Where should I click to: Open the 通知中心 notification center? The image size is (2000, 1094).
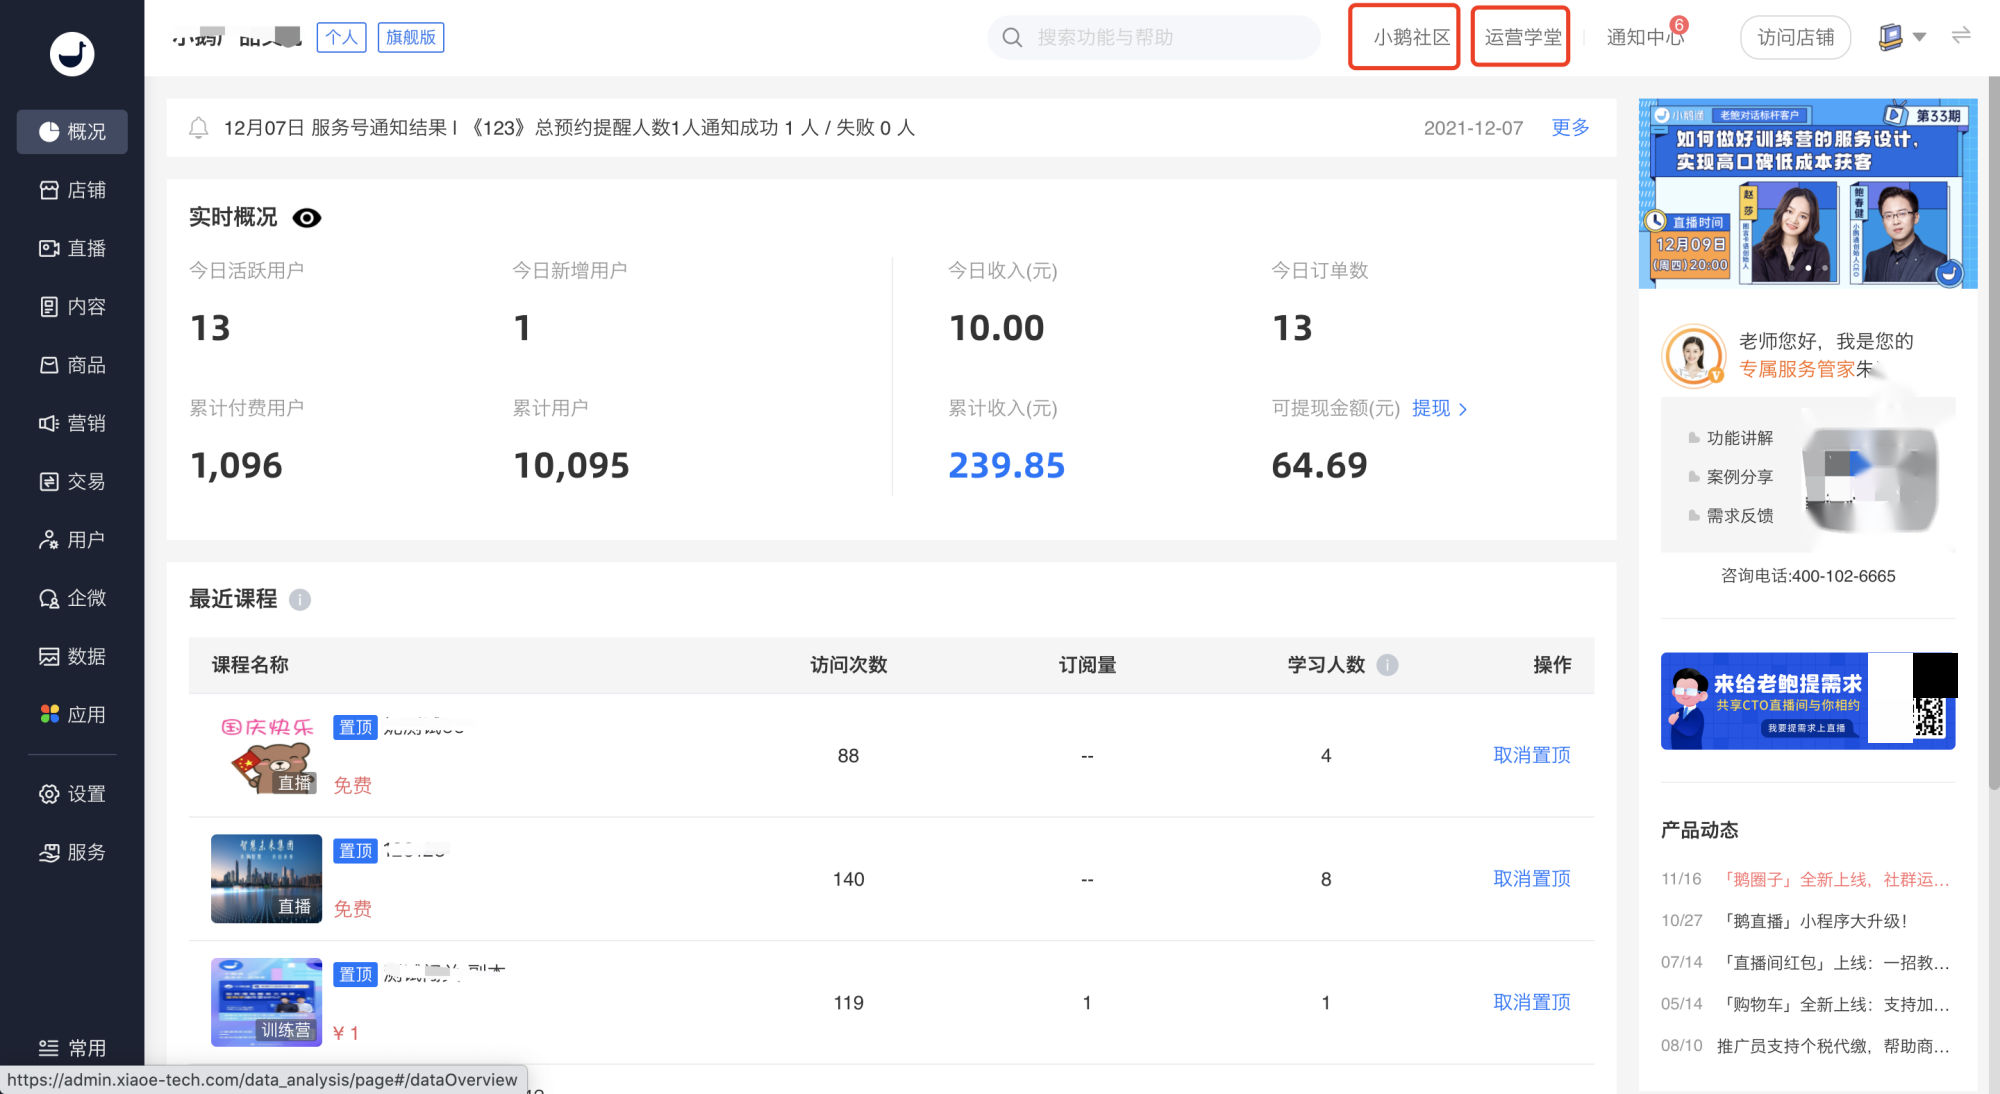pos(1645,37)
